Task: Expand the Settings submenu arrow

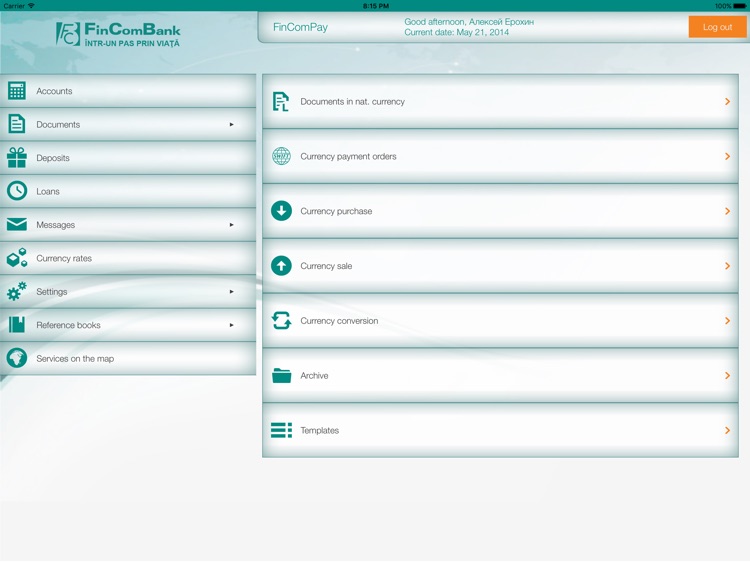Action: click(x=232, y=292)
